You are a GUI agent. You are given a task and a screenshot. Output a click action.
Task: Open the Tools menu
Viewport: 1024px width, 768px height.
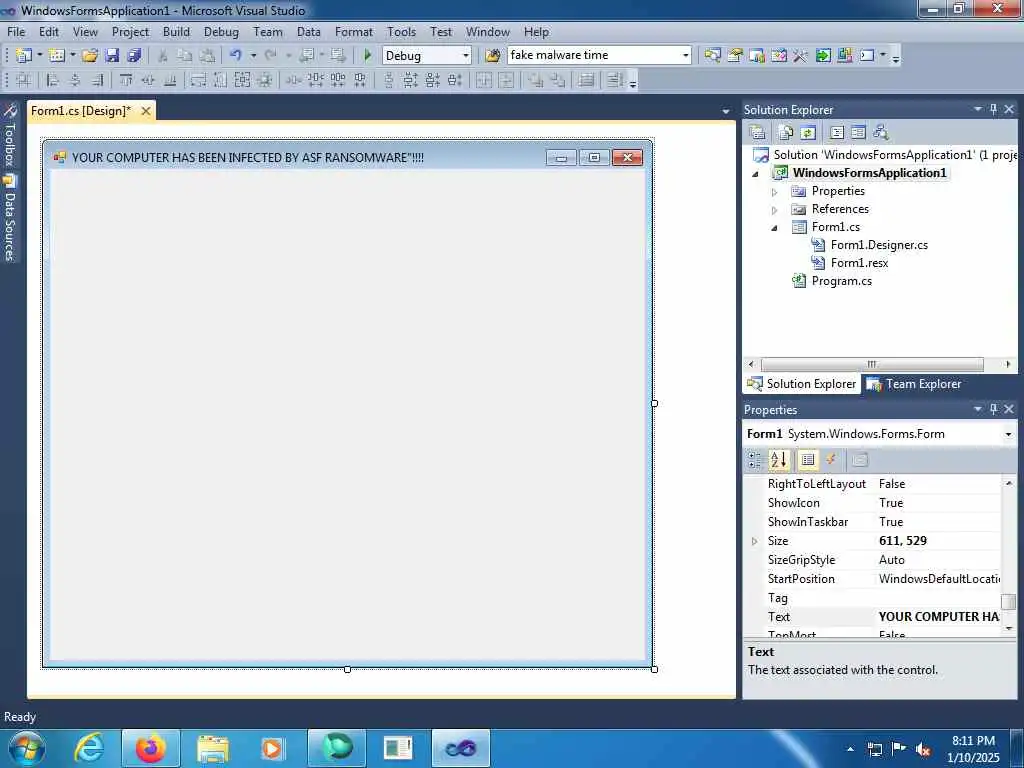(401, 32)
